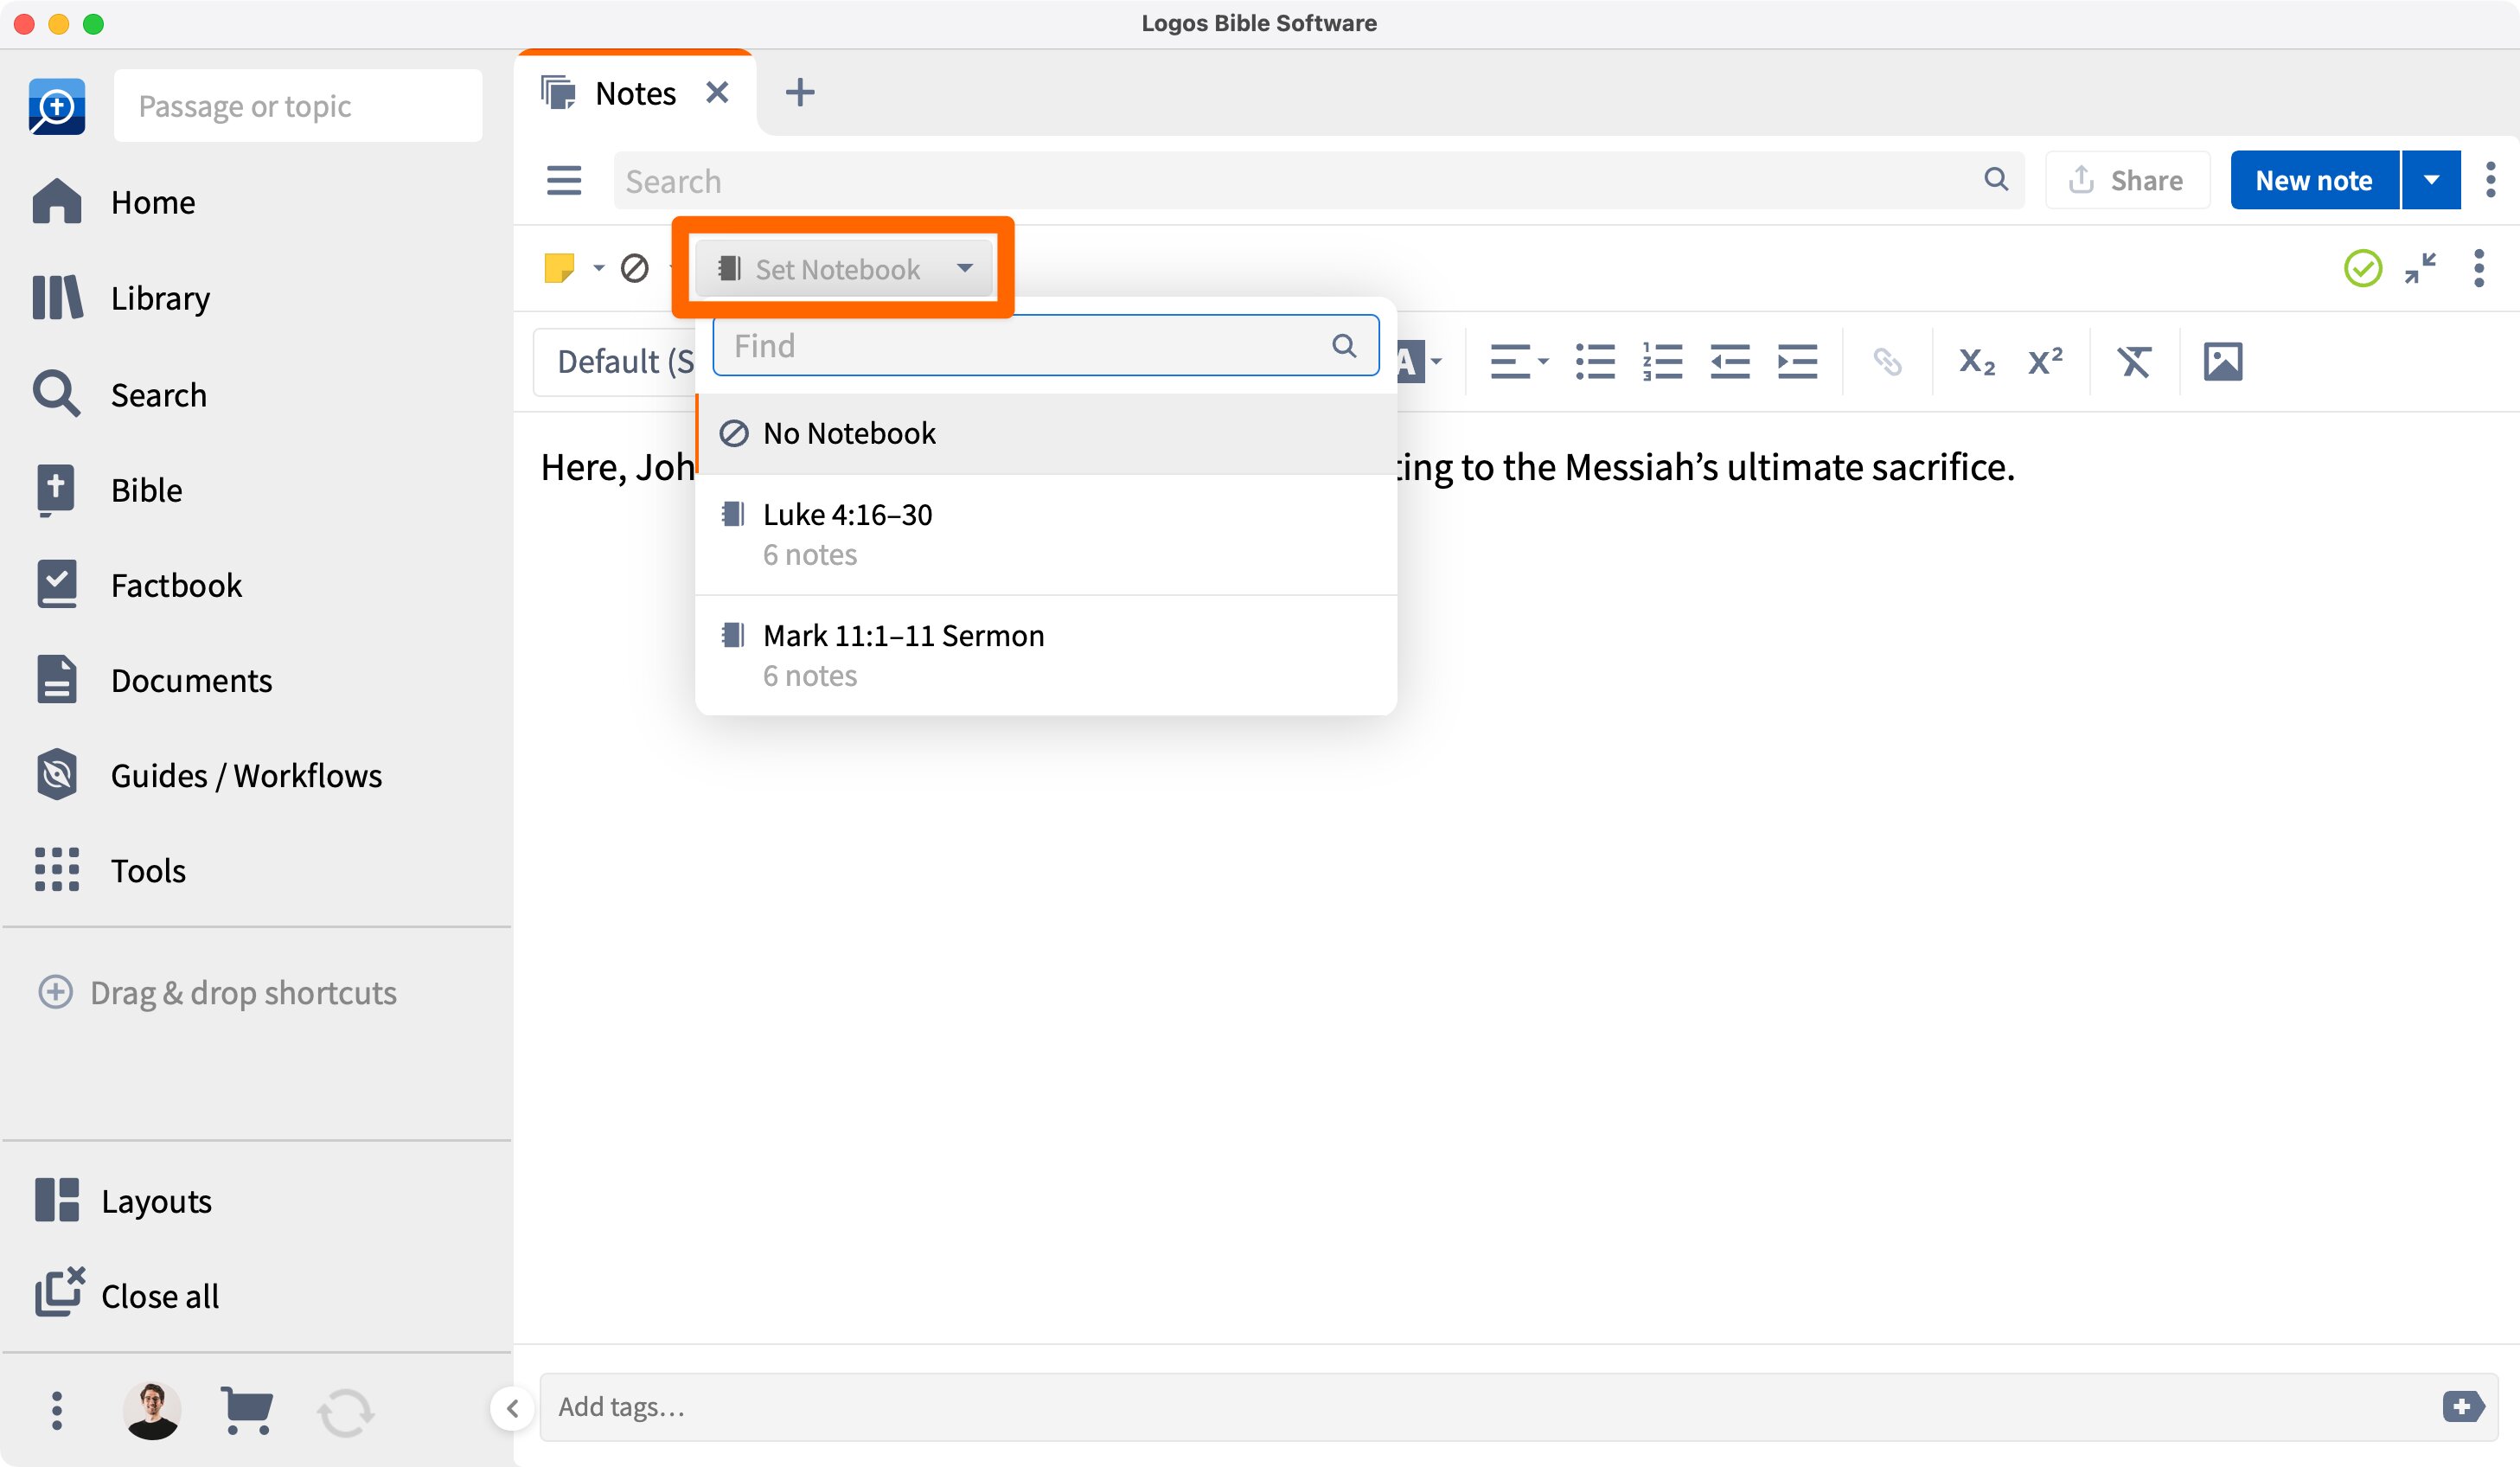Viewport: 2520px width, 1467px height.
Task: Open the store shopping cart
Action: point(246,1410)
